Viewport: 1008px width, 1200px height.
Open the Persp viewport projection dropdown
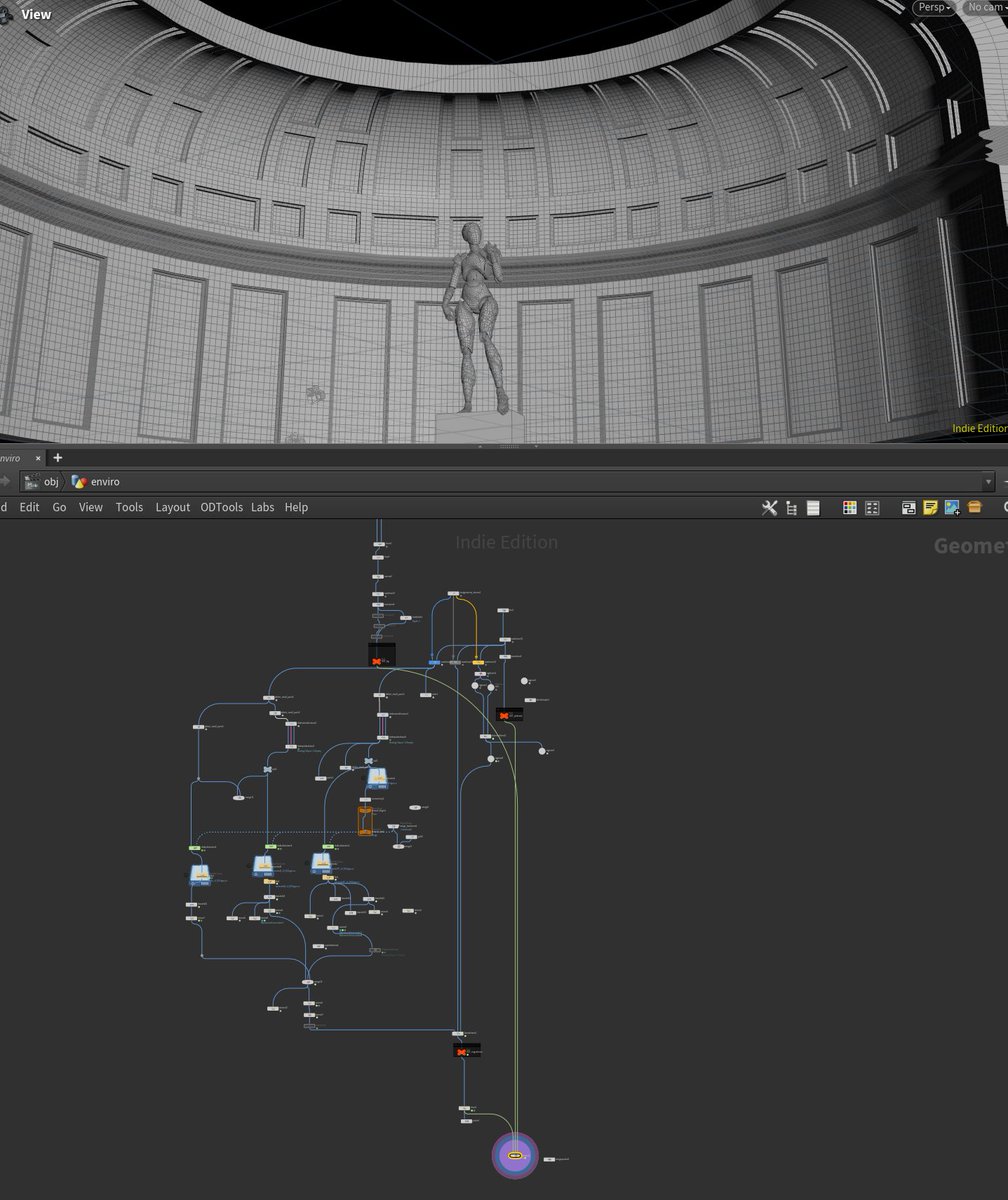click(934, 8)
